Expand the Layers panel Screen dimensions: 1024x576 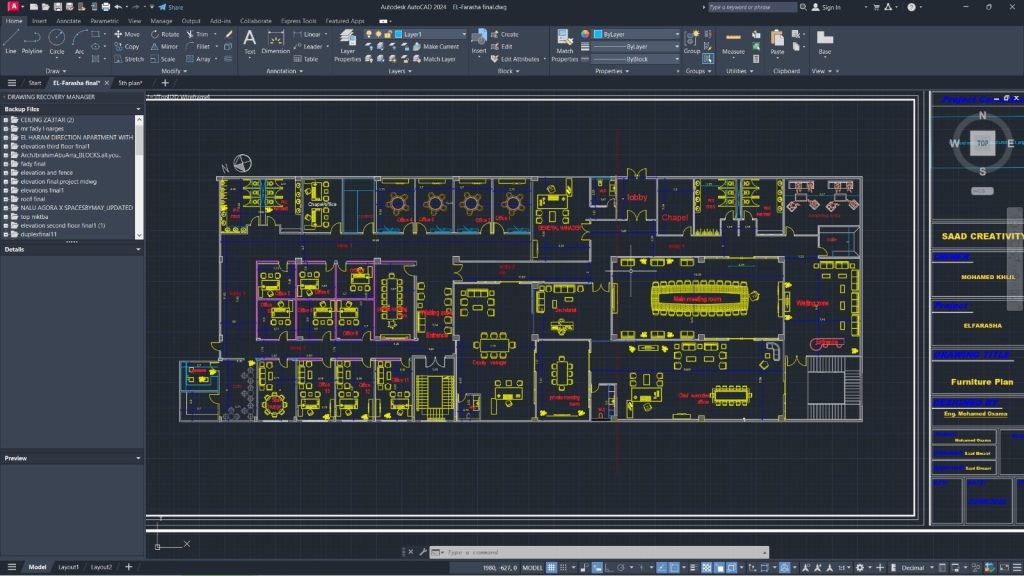coord(400,71)
